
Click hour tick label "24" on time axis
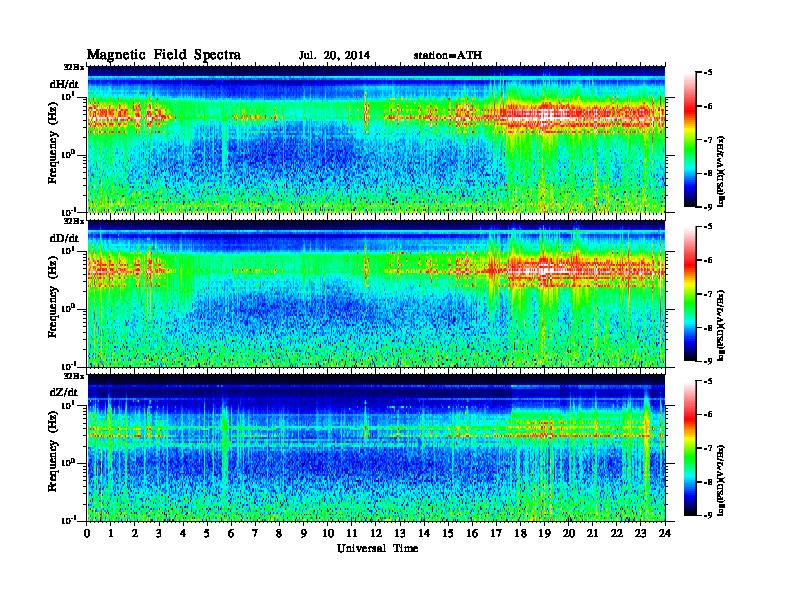tap(665, 533)
